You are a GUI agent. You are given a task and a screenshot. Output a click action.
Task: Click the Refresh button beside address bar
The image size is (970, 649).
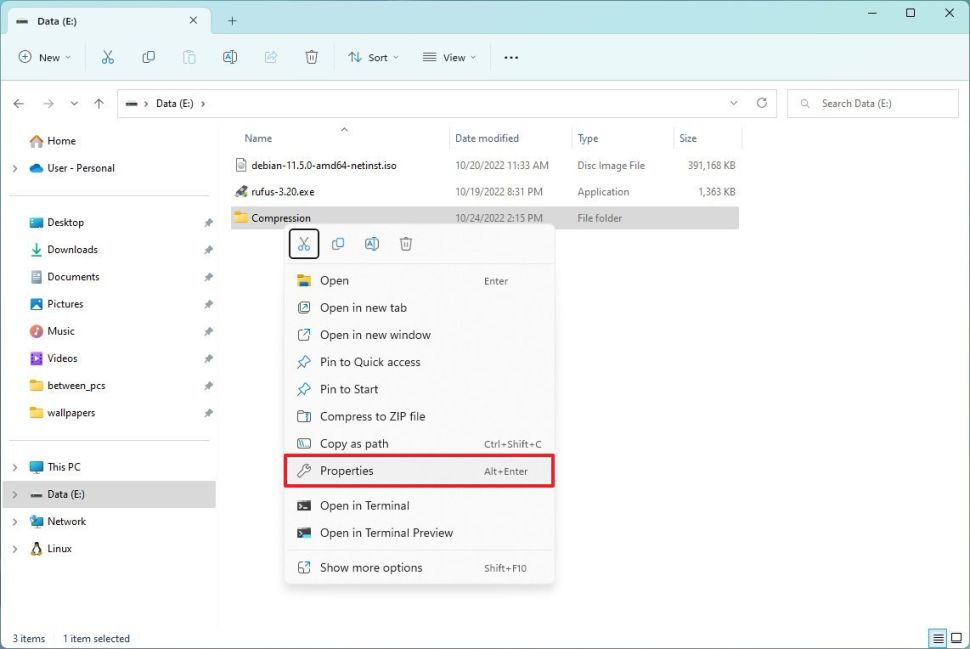point(762,103)
